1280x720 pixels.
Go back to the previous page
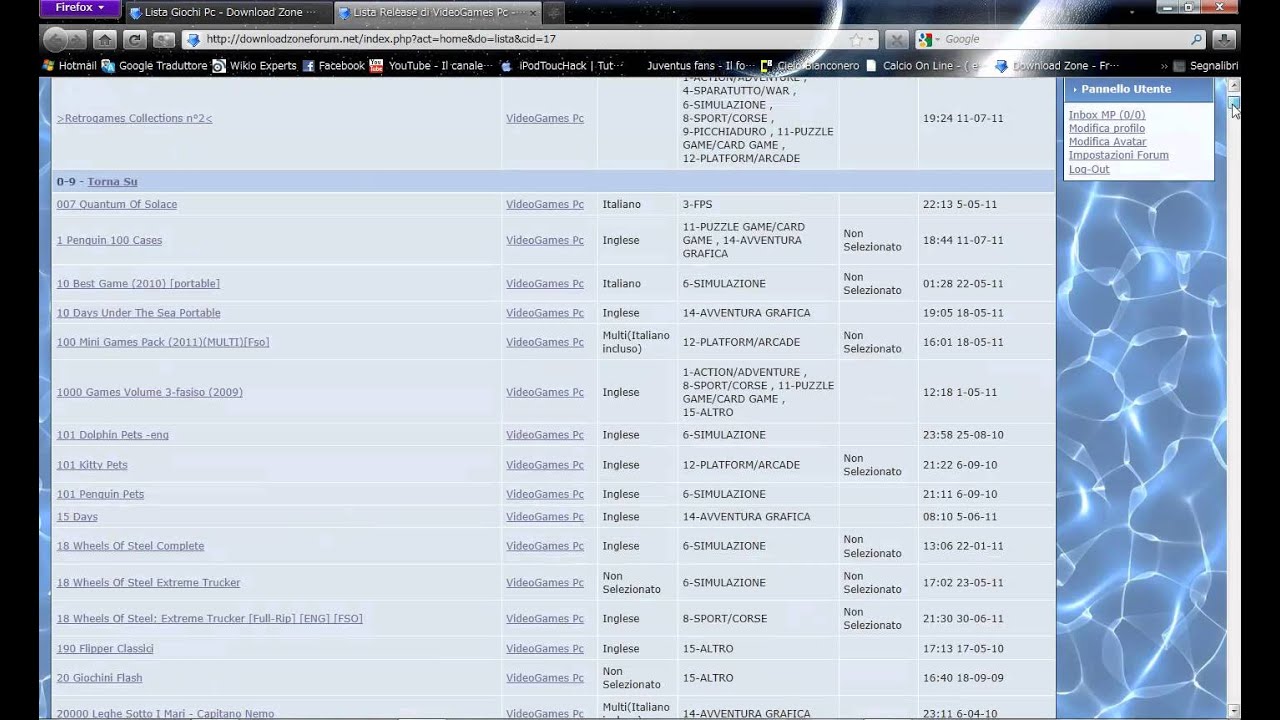click(54, 39)
